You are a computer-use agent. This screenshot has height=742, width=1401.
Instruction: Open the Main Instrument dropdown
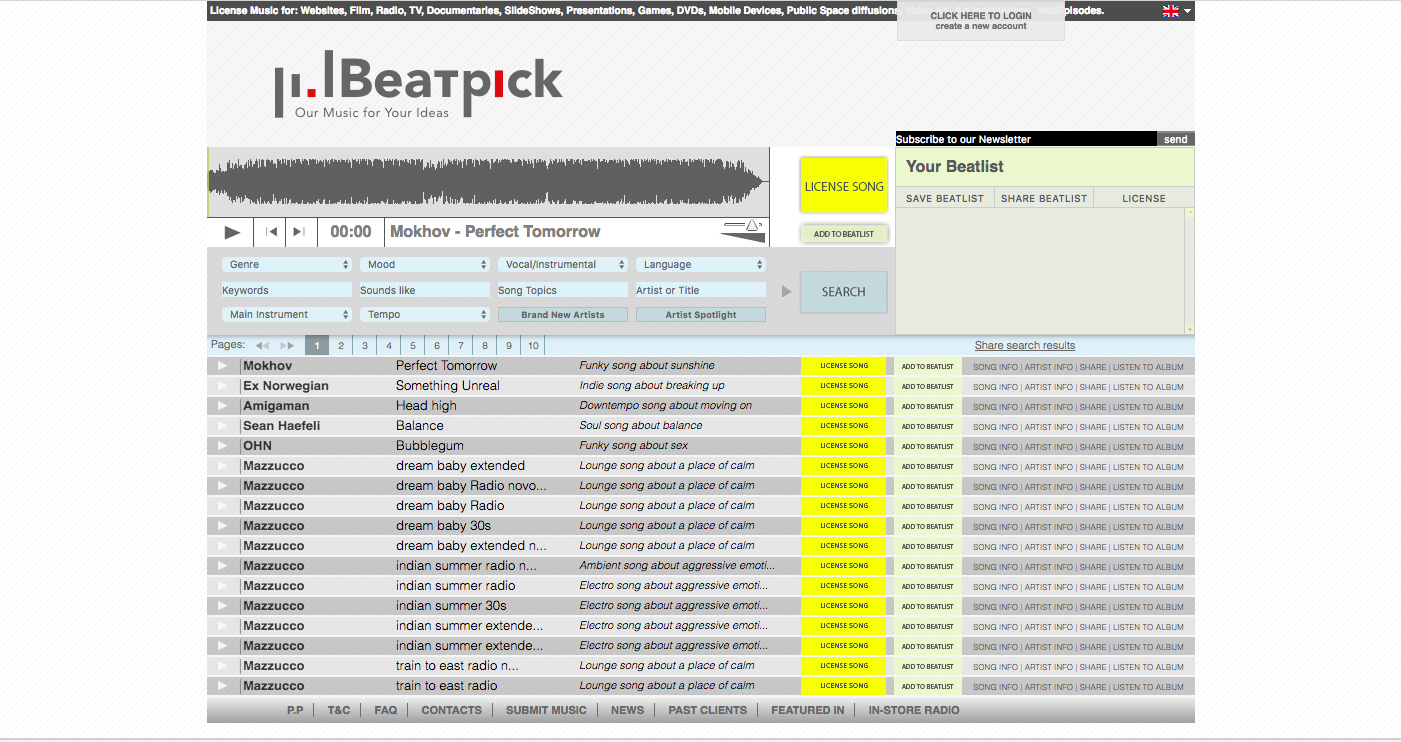coord(286,315)
